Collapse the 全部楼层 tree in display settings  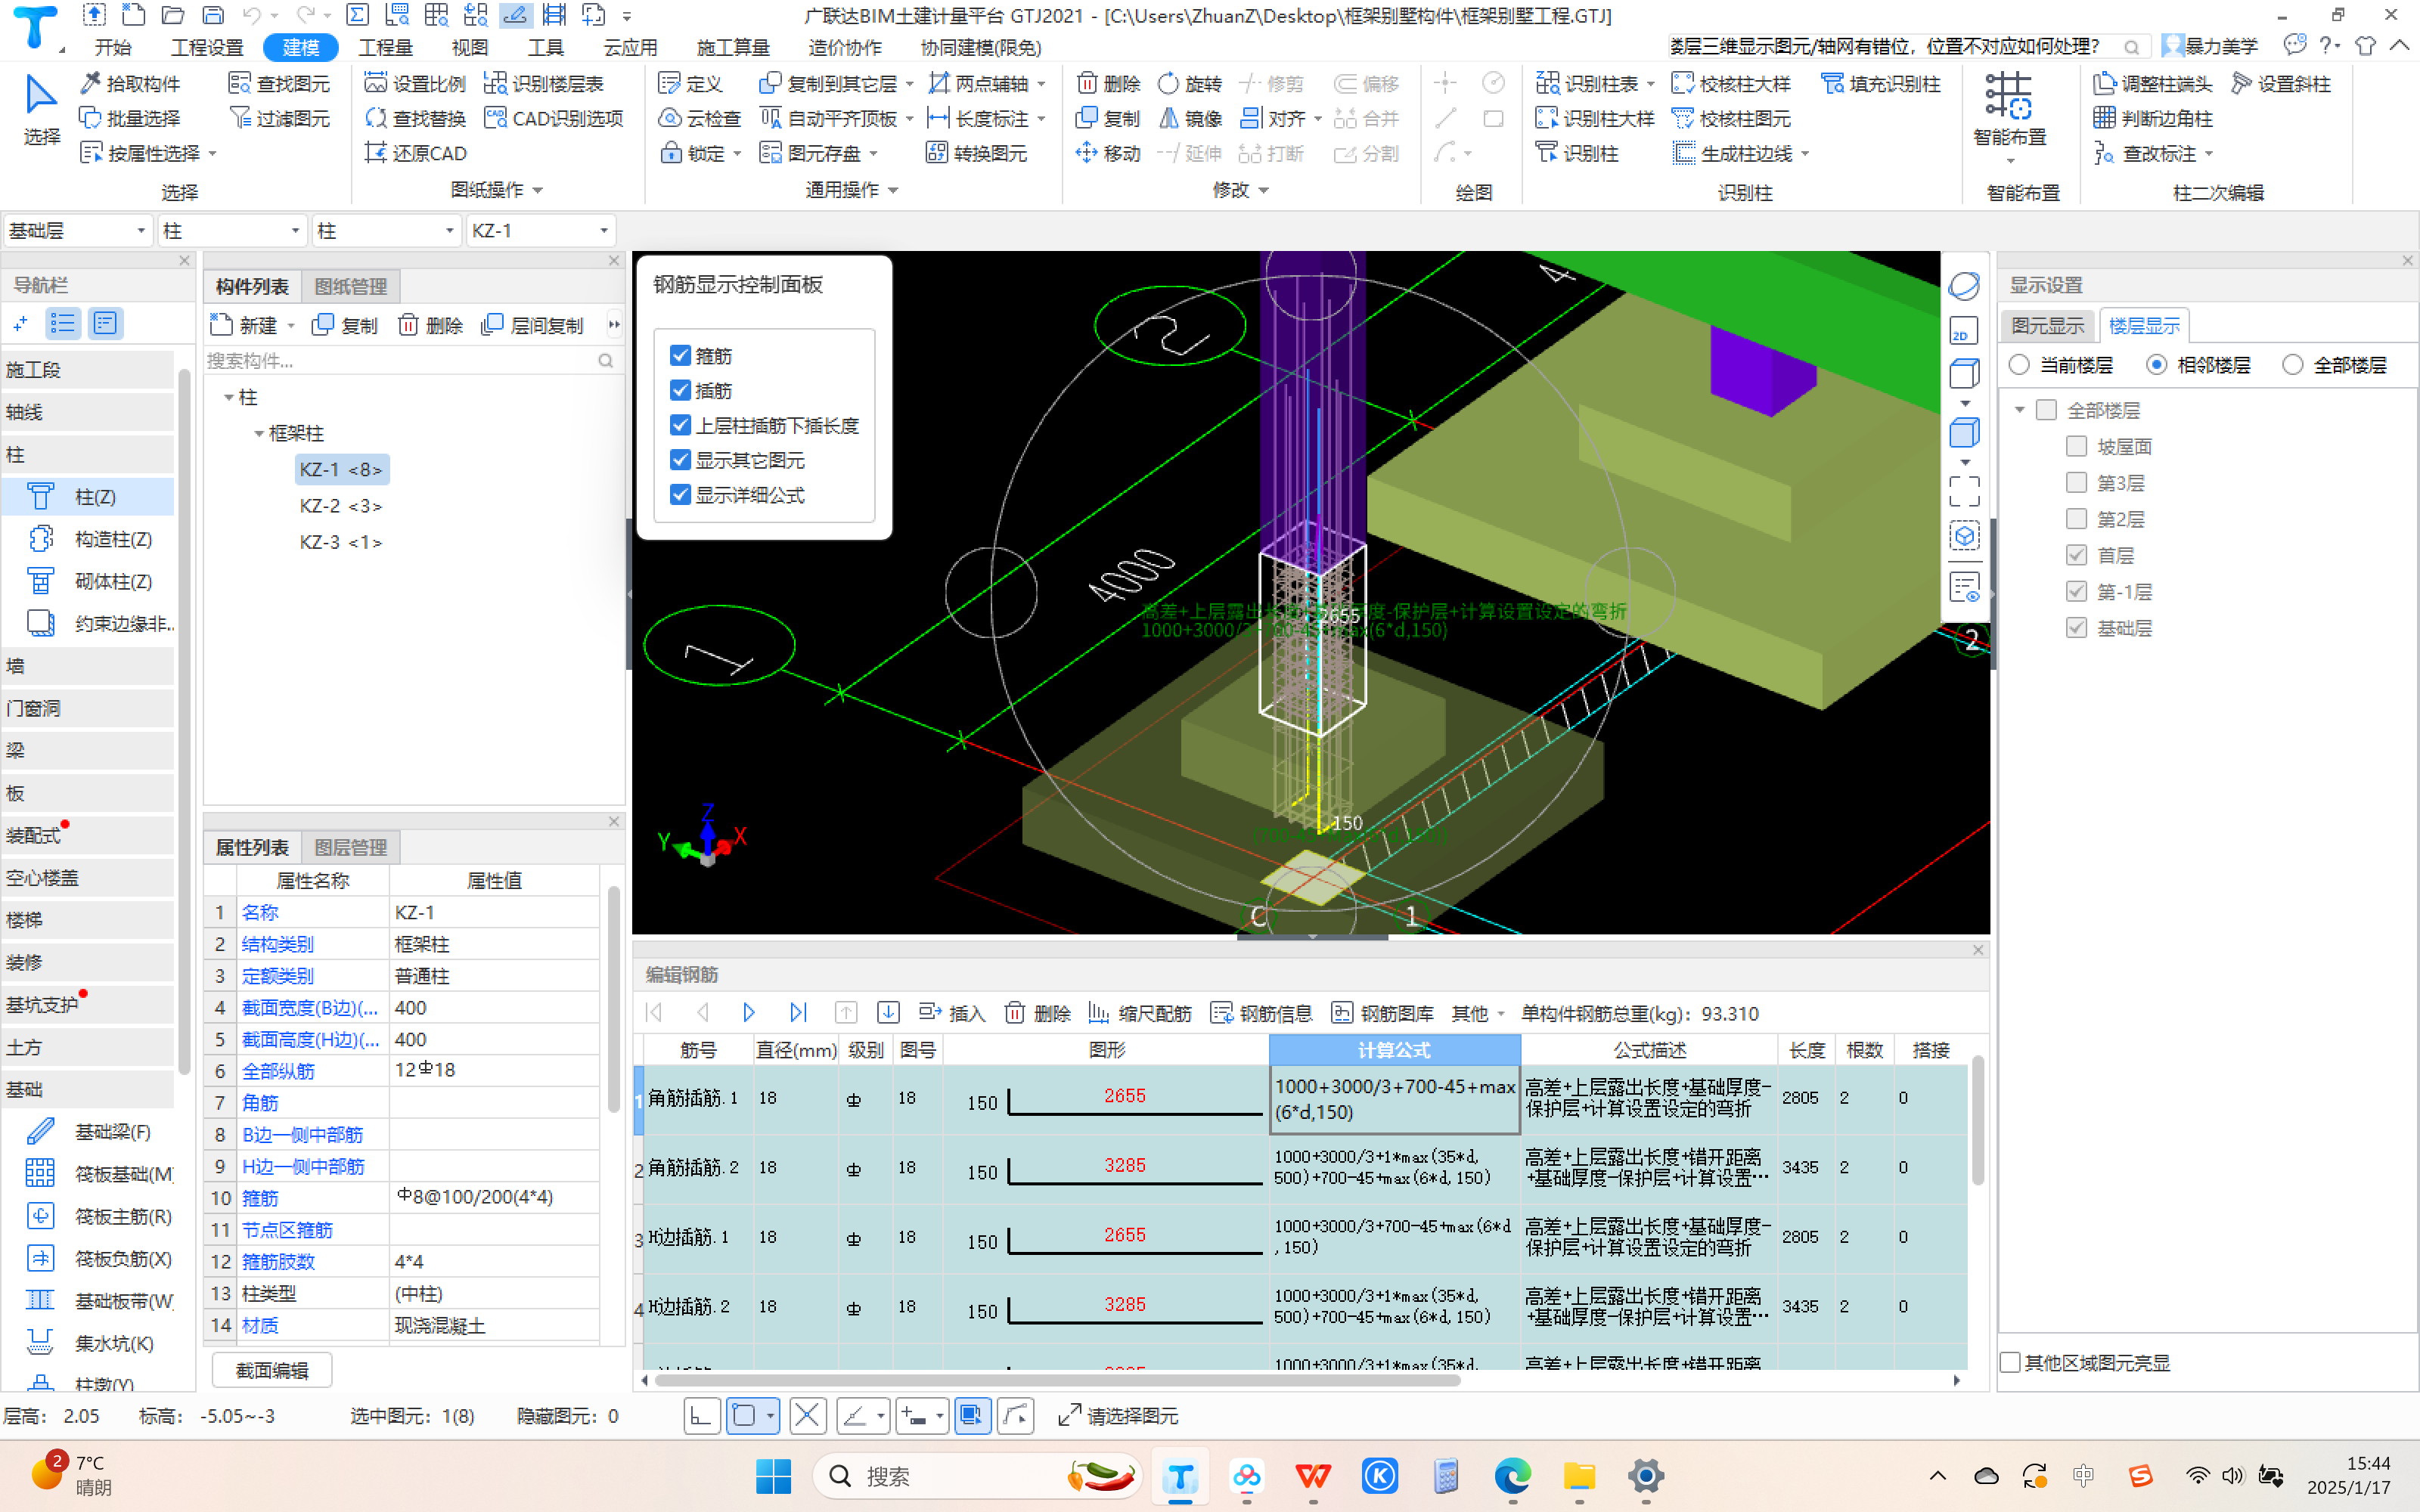2019,410
